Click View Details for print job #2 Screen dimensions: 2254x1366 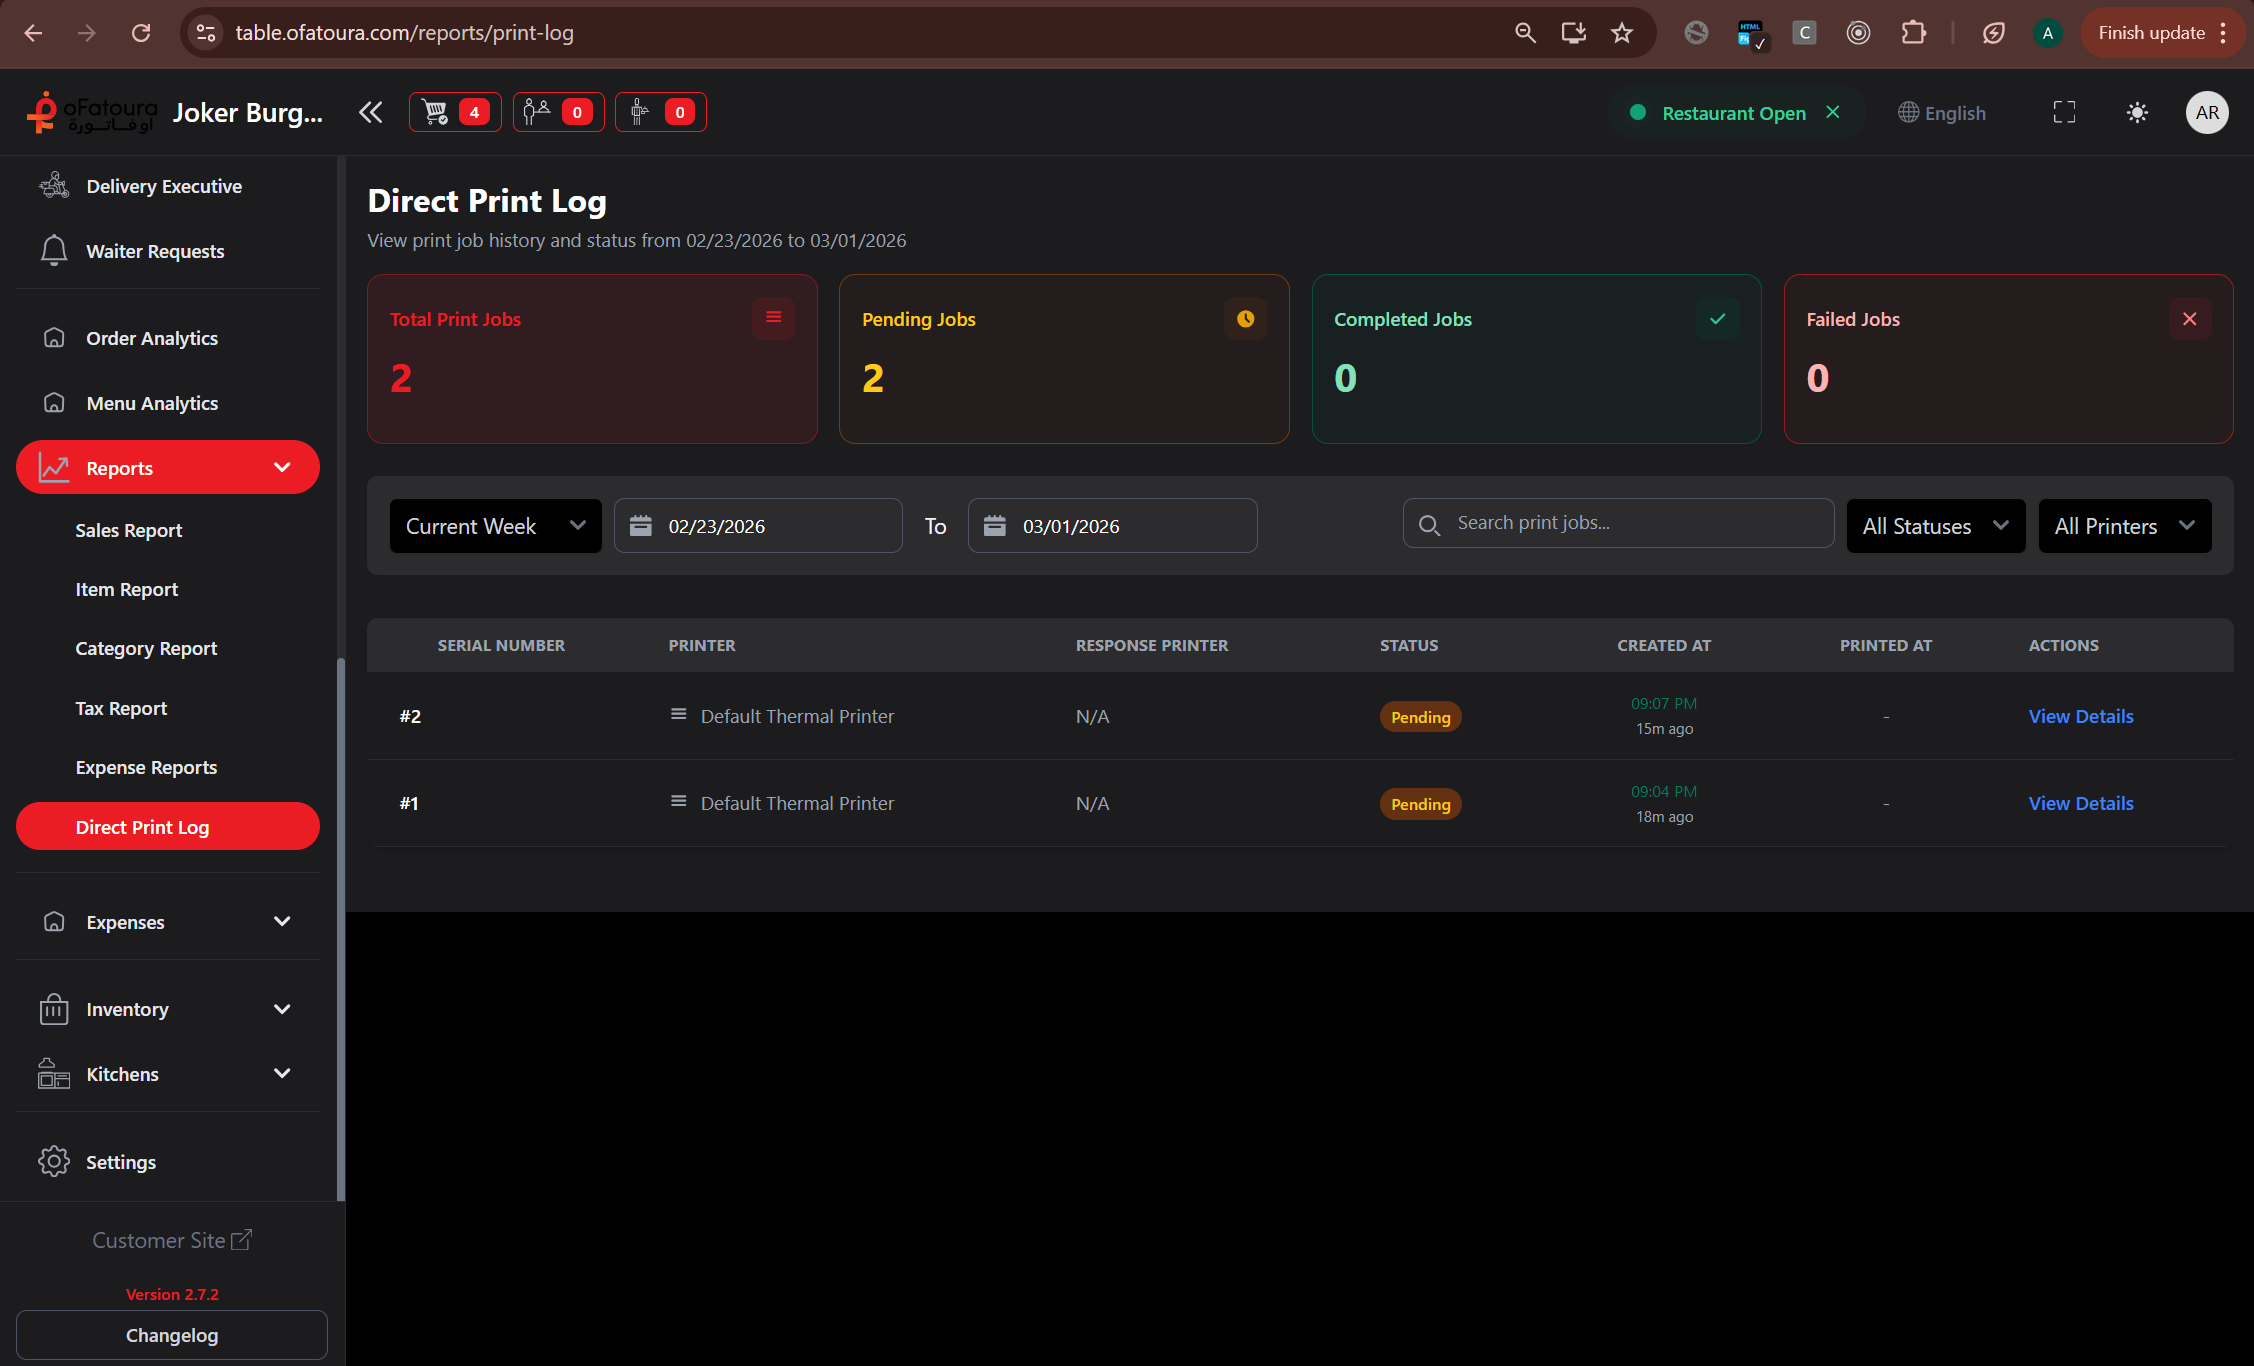tap(2080, 716)
